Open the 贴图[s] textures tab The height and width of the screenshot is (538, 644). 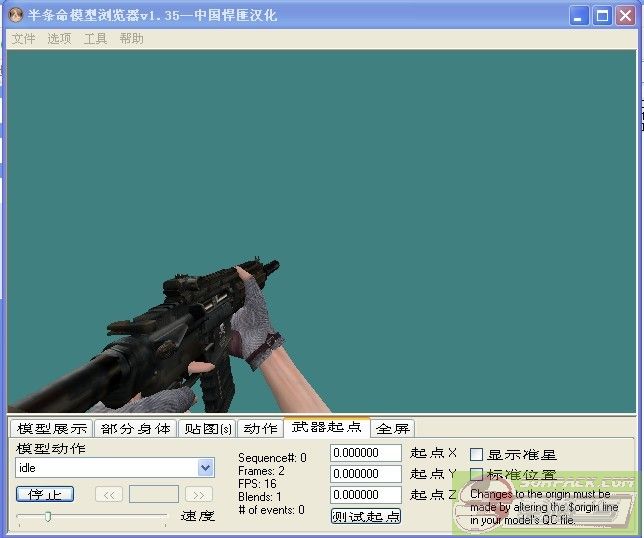[x=208, y=428]
